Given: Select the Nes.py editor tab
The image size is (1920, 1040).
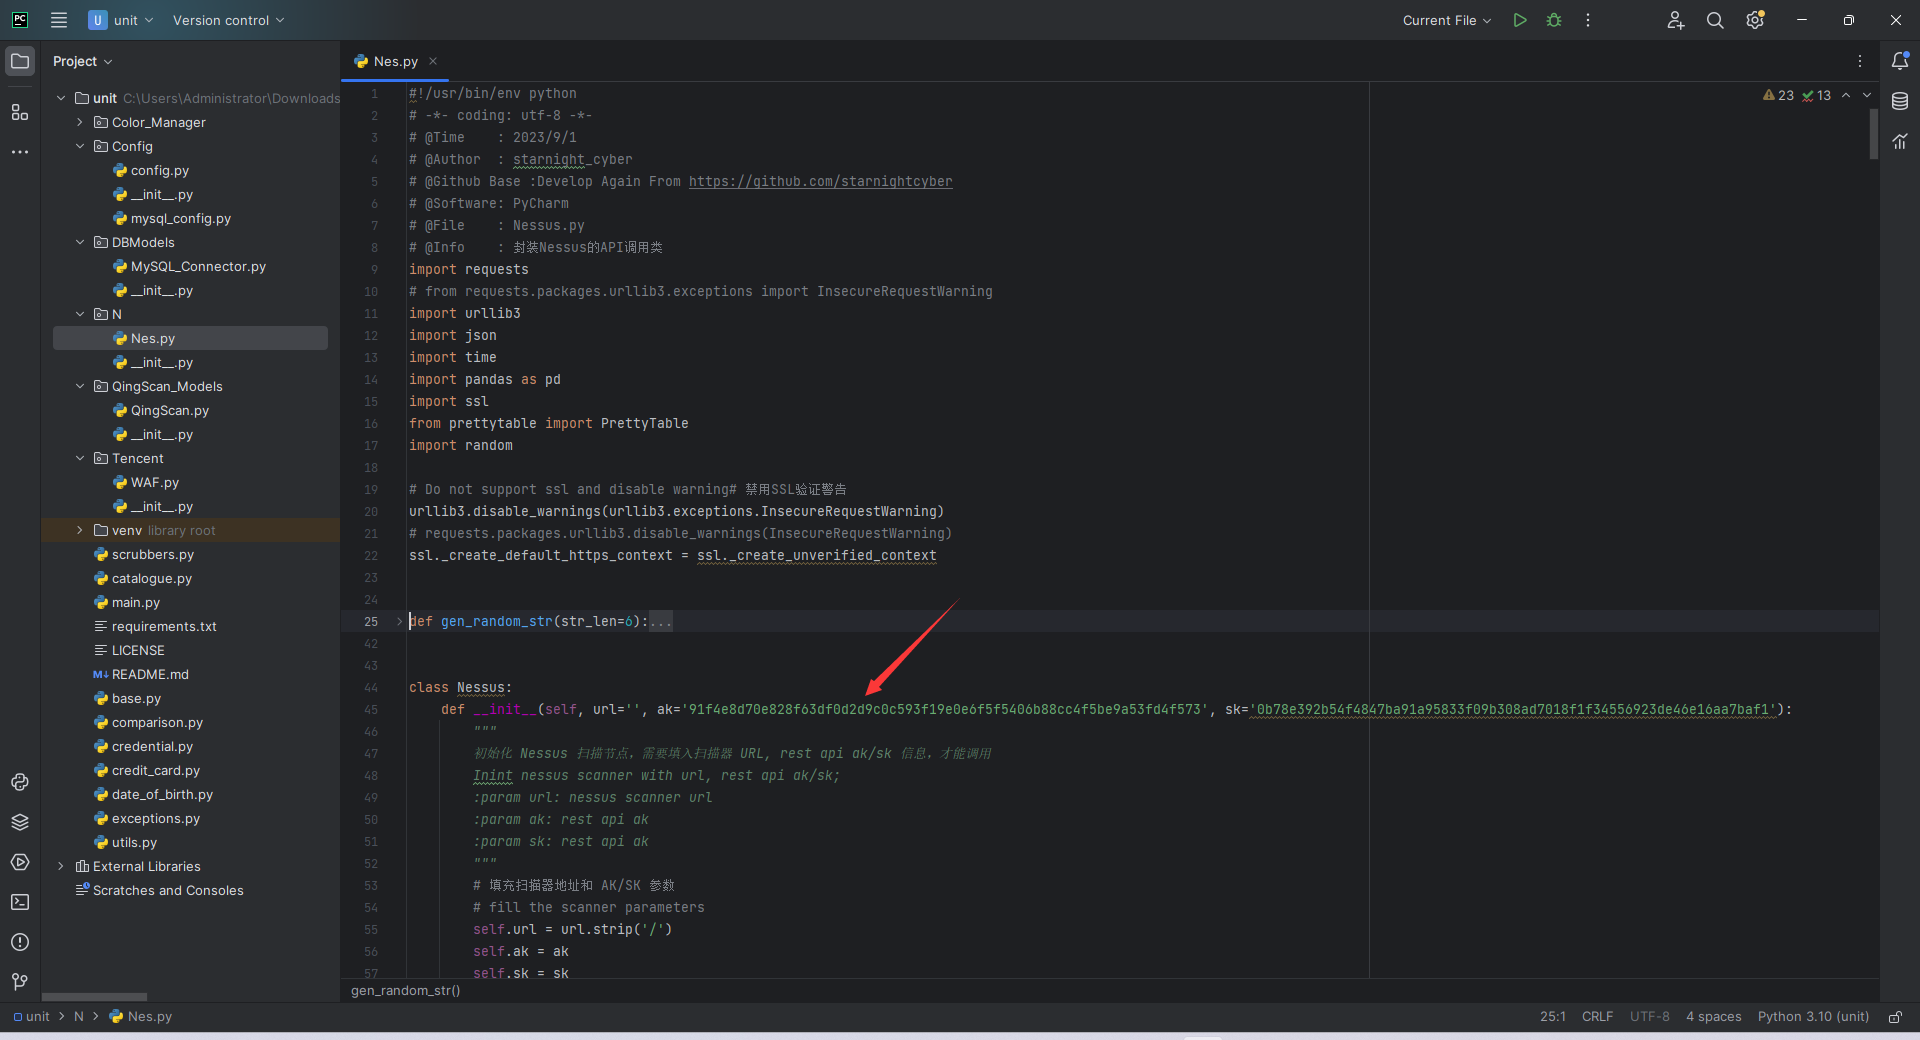Looking at the screenshot, I should coord(396,61).
